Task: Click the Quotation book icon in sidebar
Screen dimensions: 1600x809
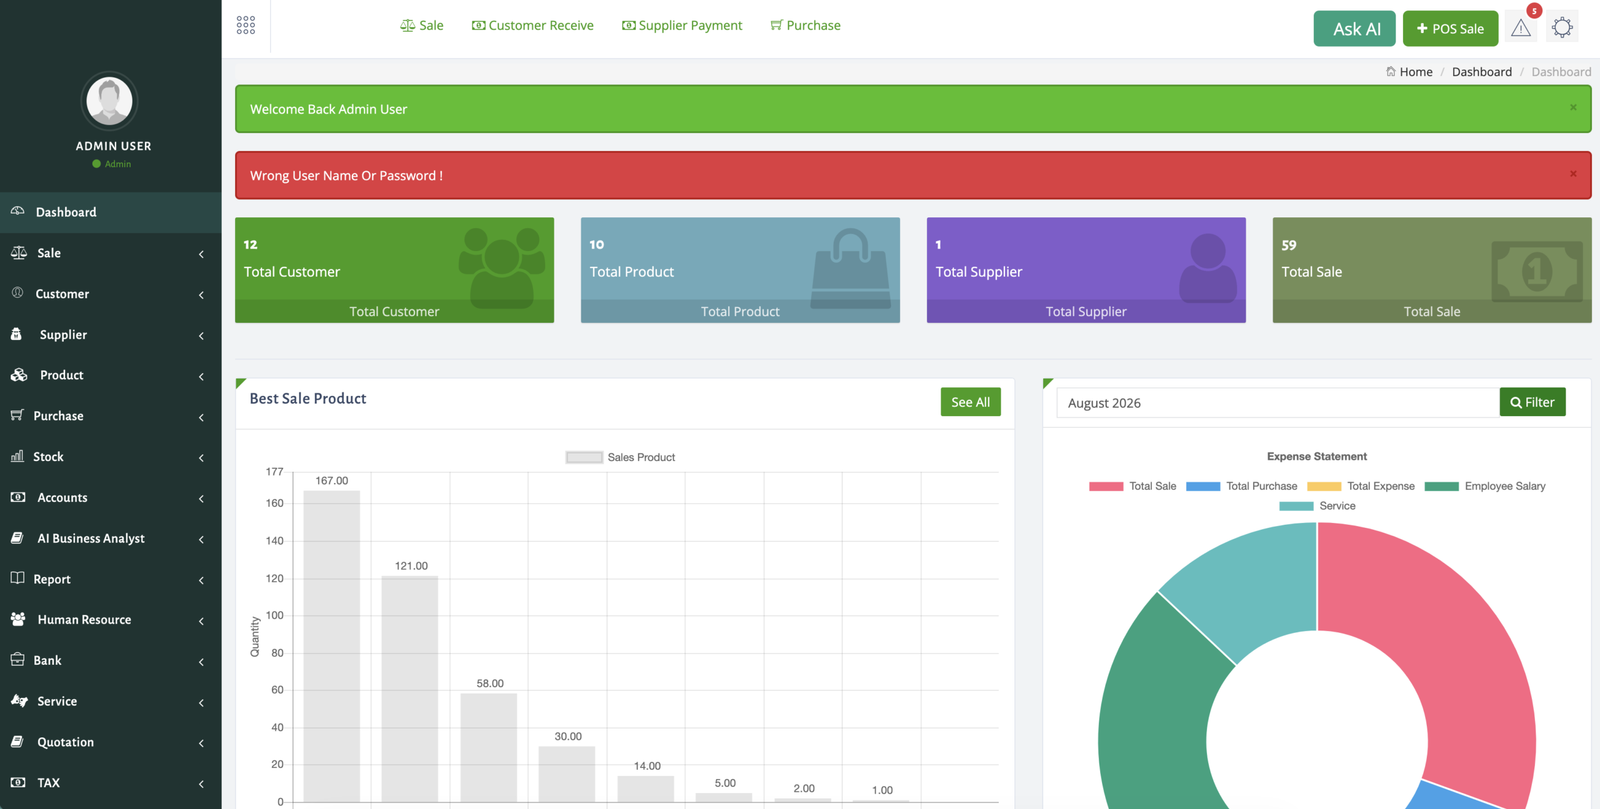Action: pos(17,741)
